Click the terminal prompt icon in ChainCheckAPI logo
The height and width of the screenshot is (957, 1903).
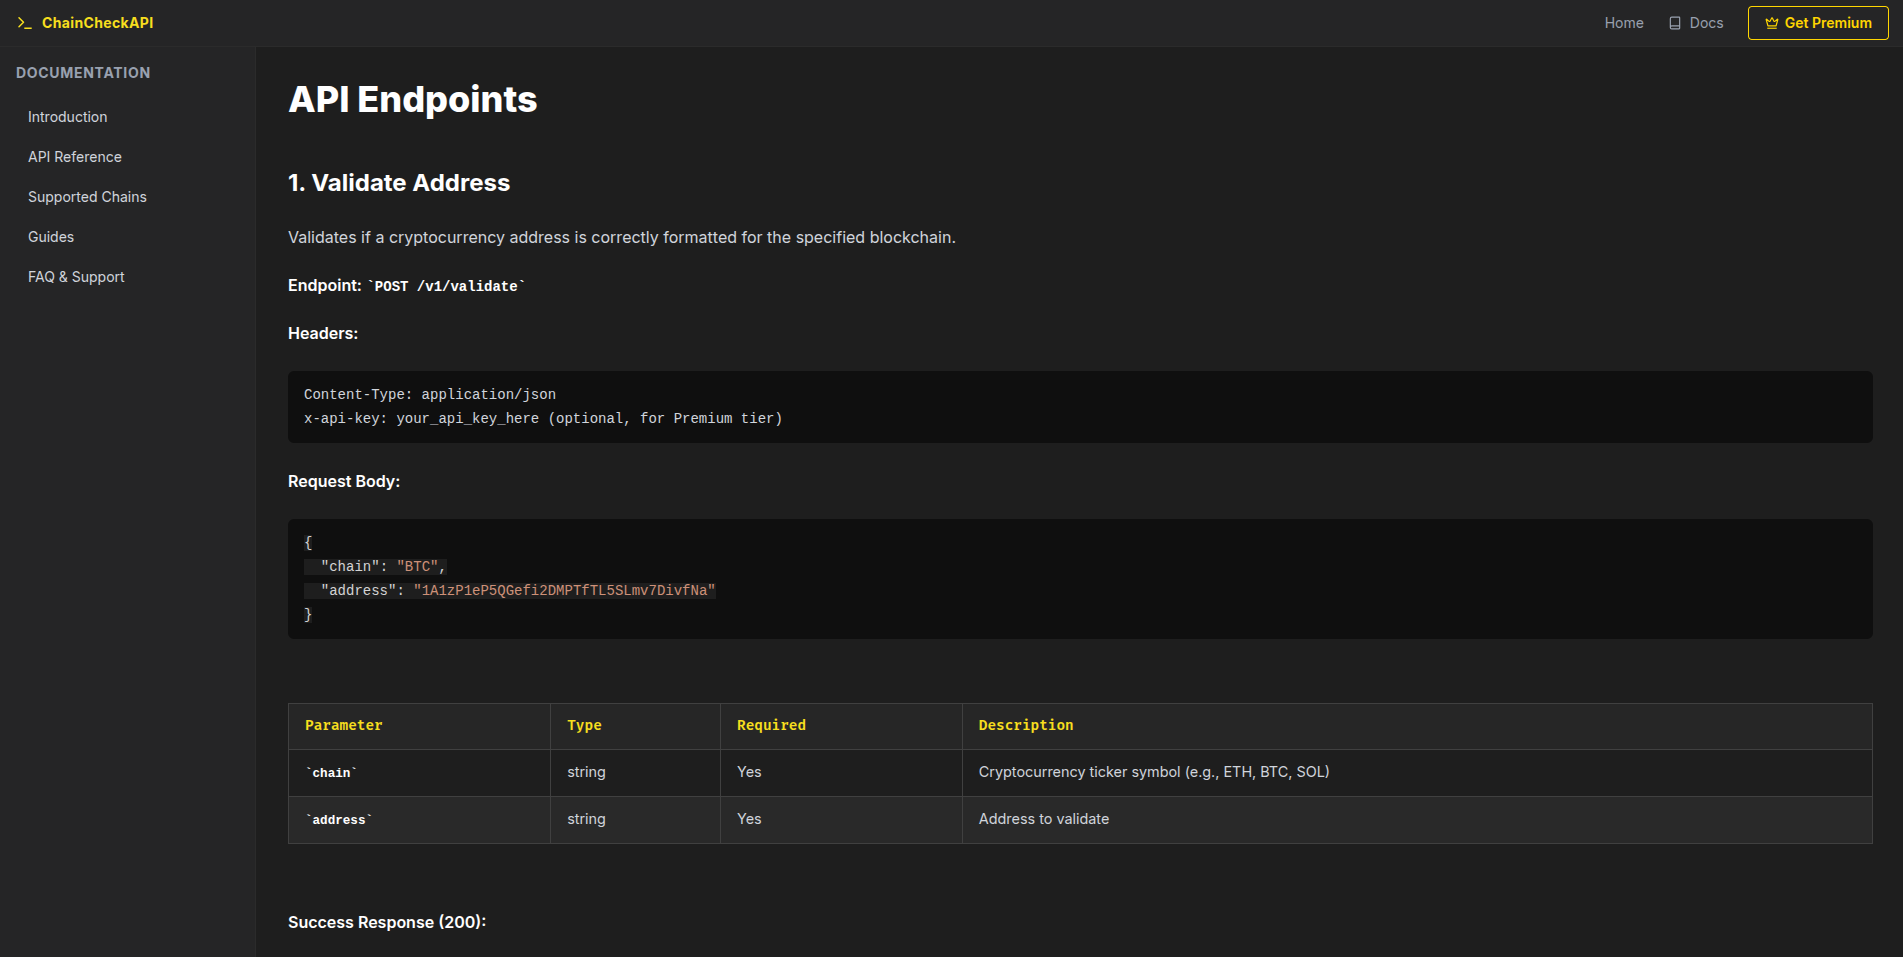25,22
